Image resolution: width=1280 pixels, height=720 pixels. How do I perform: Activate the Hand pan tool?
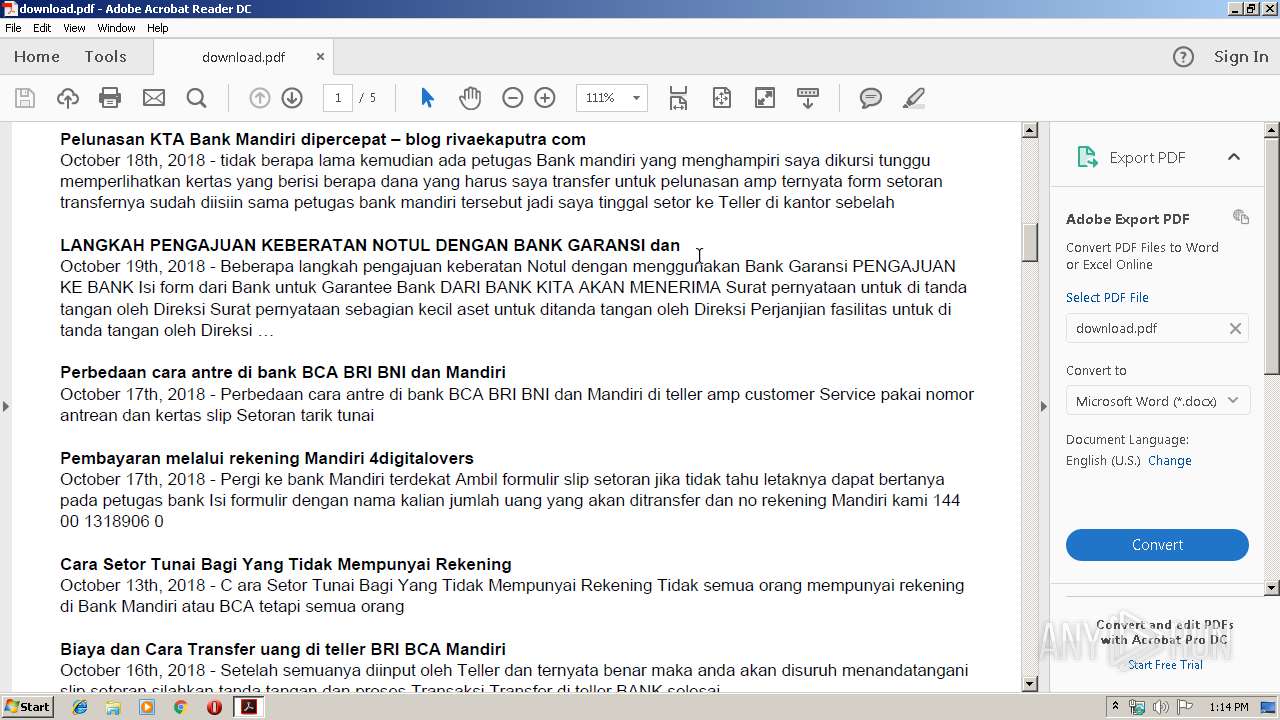[470, 98]
